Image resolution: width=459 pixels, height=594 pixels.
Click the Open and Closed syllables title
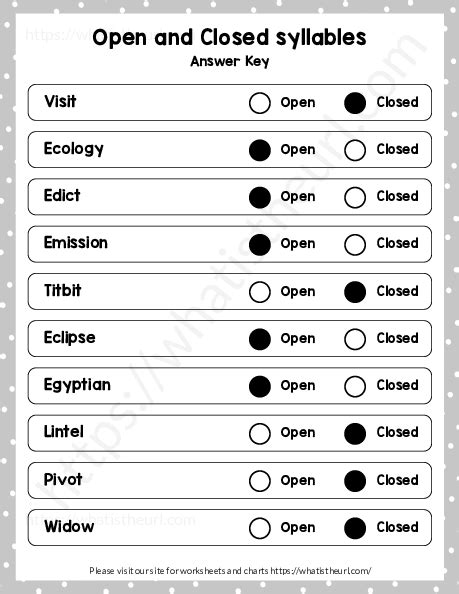[x=229, y=38]
